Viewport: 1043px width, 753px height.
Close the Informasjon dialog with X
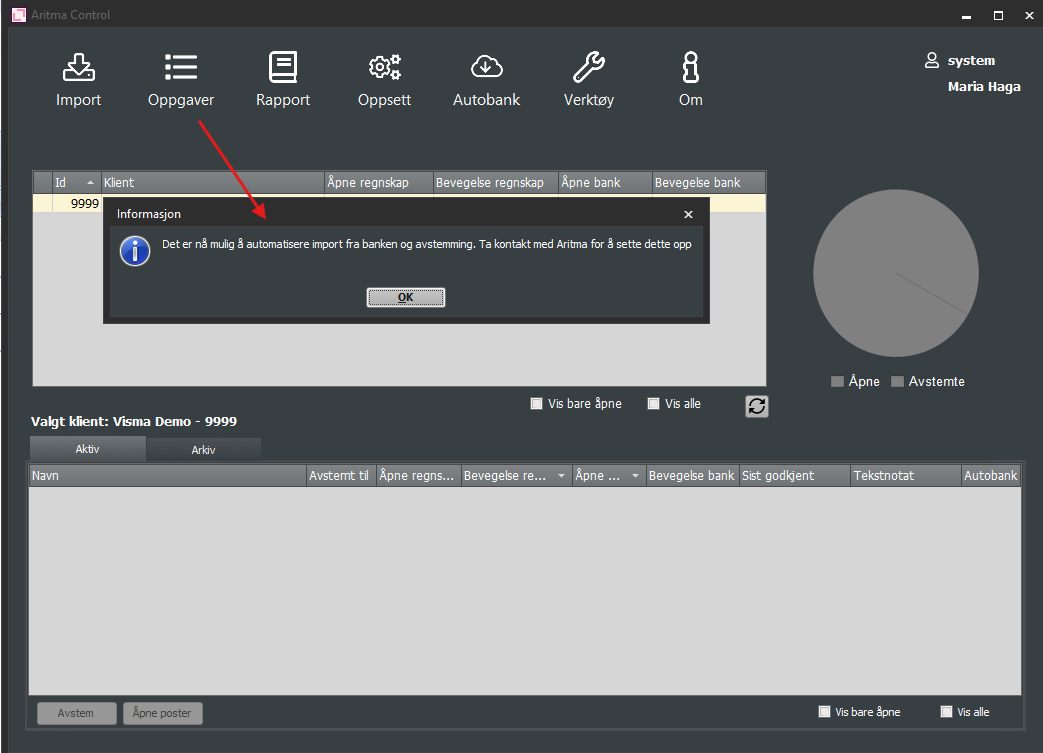coord(688,214)
